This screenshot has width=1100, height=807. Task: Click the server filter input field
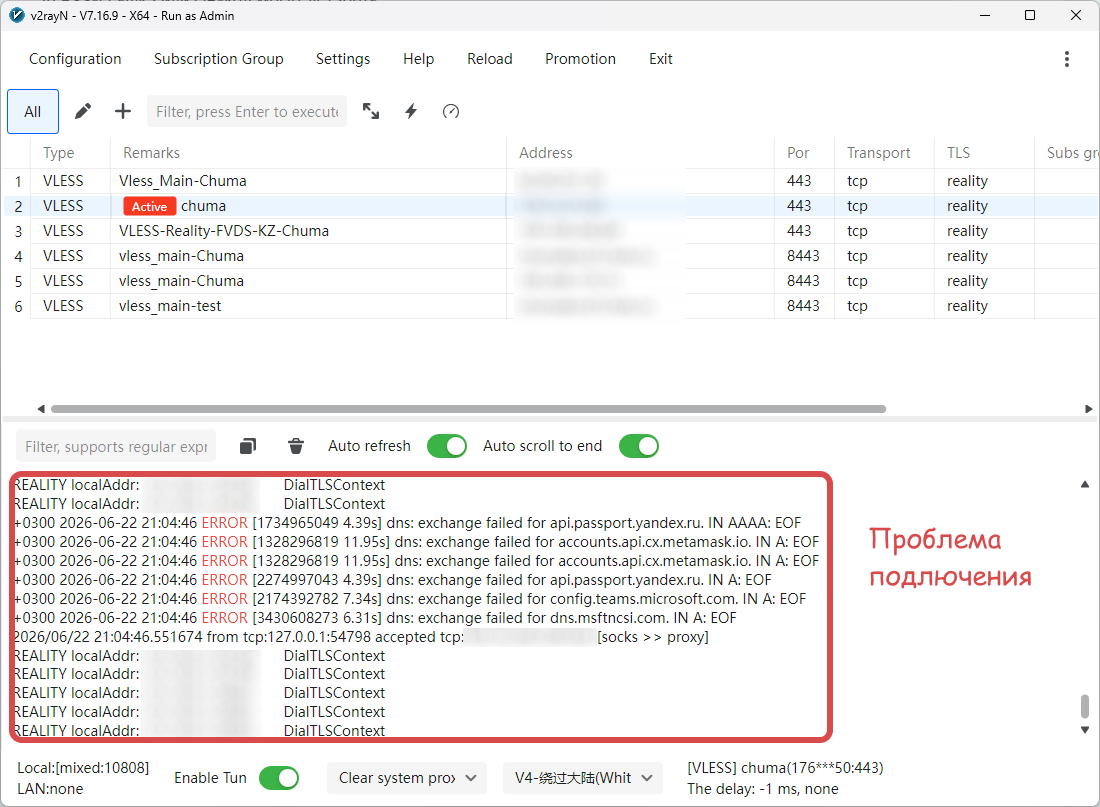[x=247, y=112]
